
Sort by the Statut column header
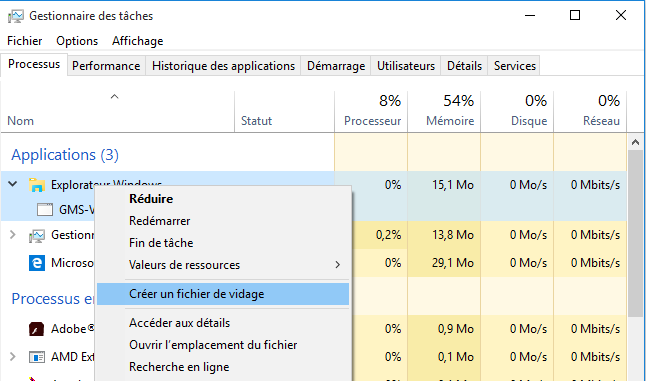[284, 112]
